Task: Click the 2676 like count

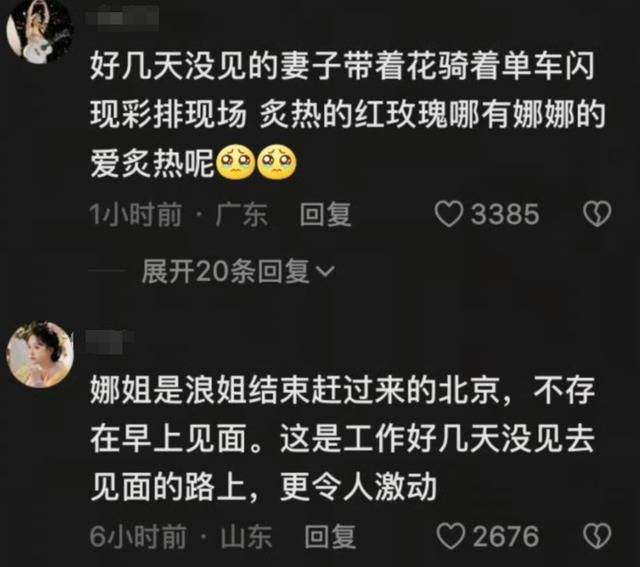Action: point(506,536)
